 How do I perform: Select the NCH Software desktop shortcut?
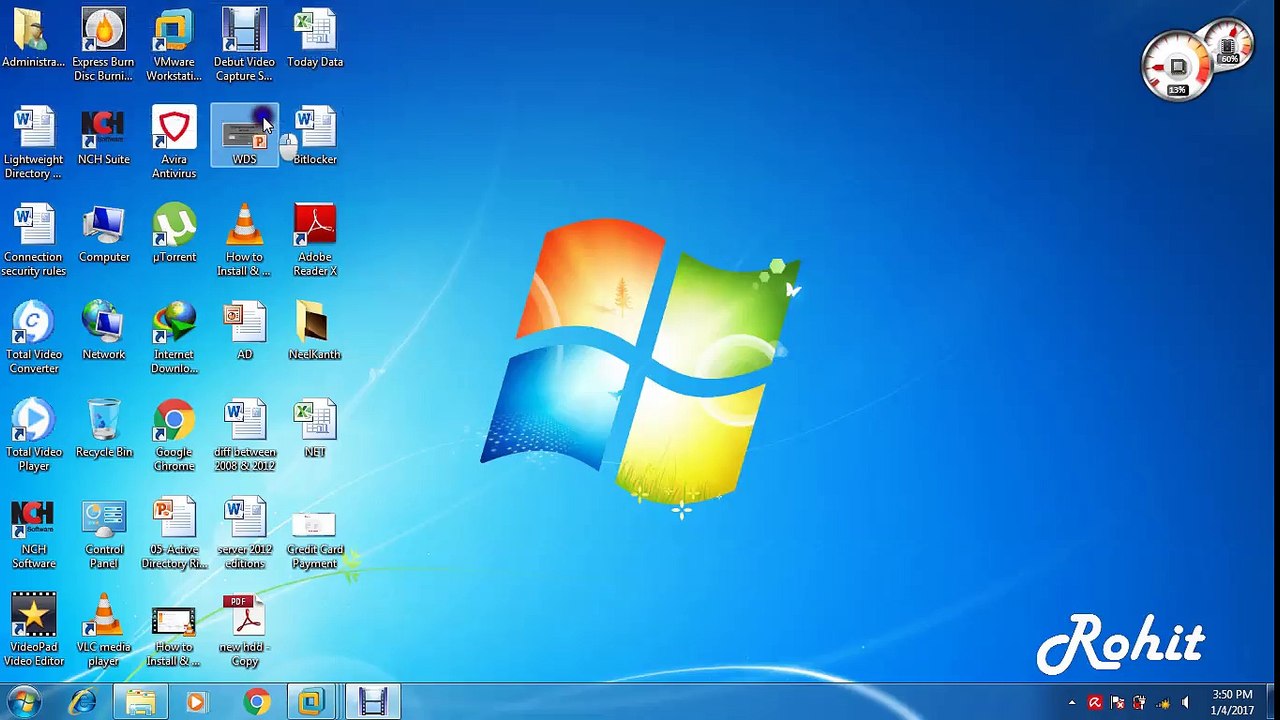[x=33, y=533]
